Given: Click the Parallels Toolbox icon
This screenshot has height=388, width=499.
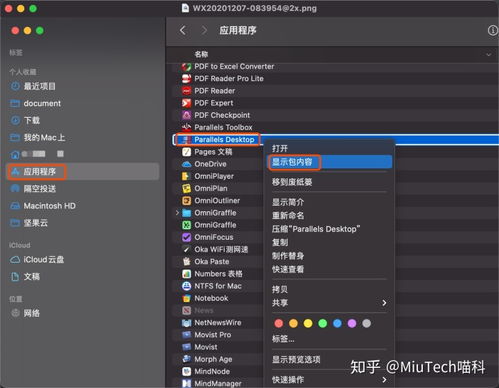Looking at the screenshot, I should point(186,127).
